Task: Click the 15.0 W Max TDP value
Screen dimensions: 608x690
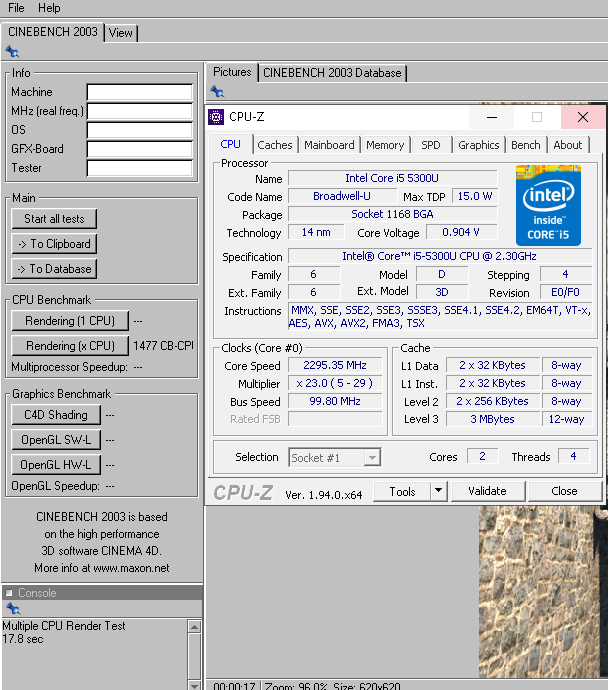Action: point(475,196)
